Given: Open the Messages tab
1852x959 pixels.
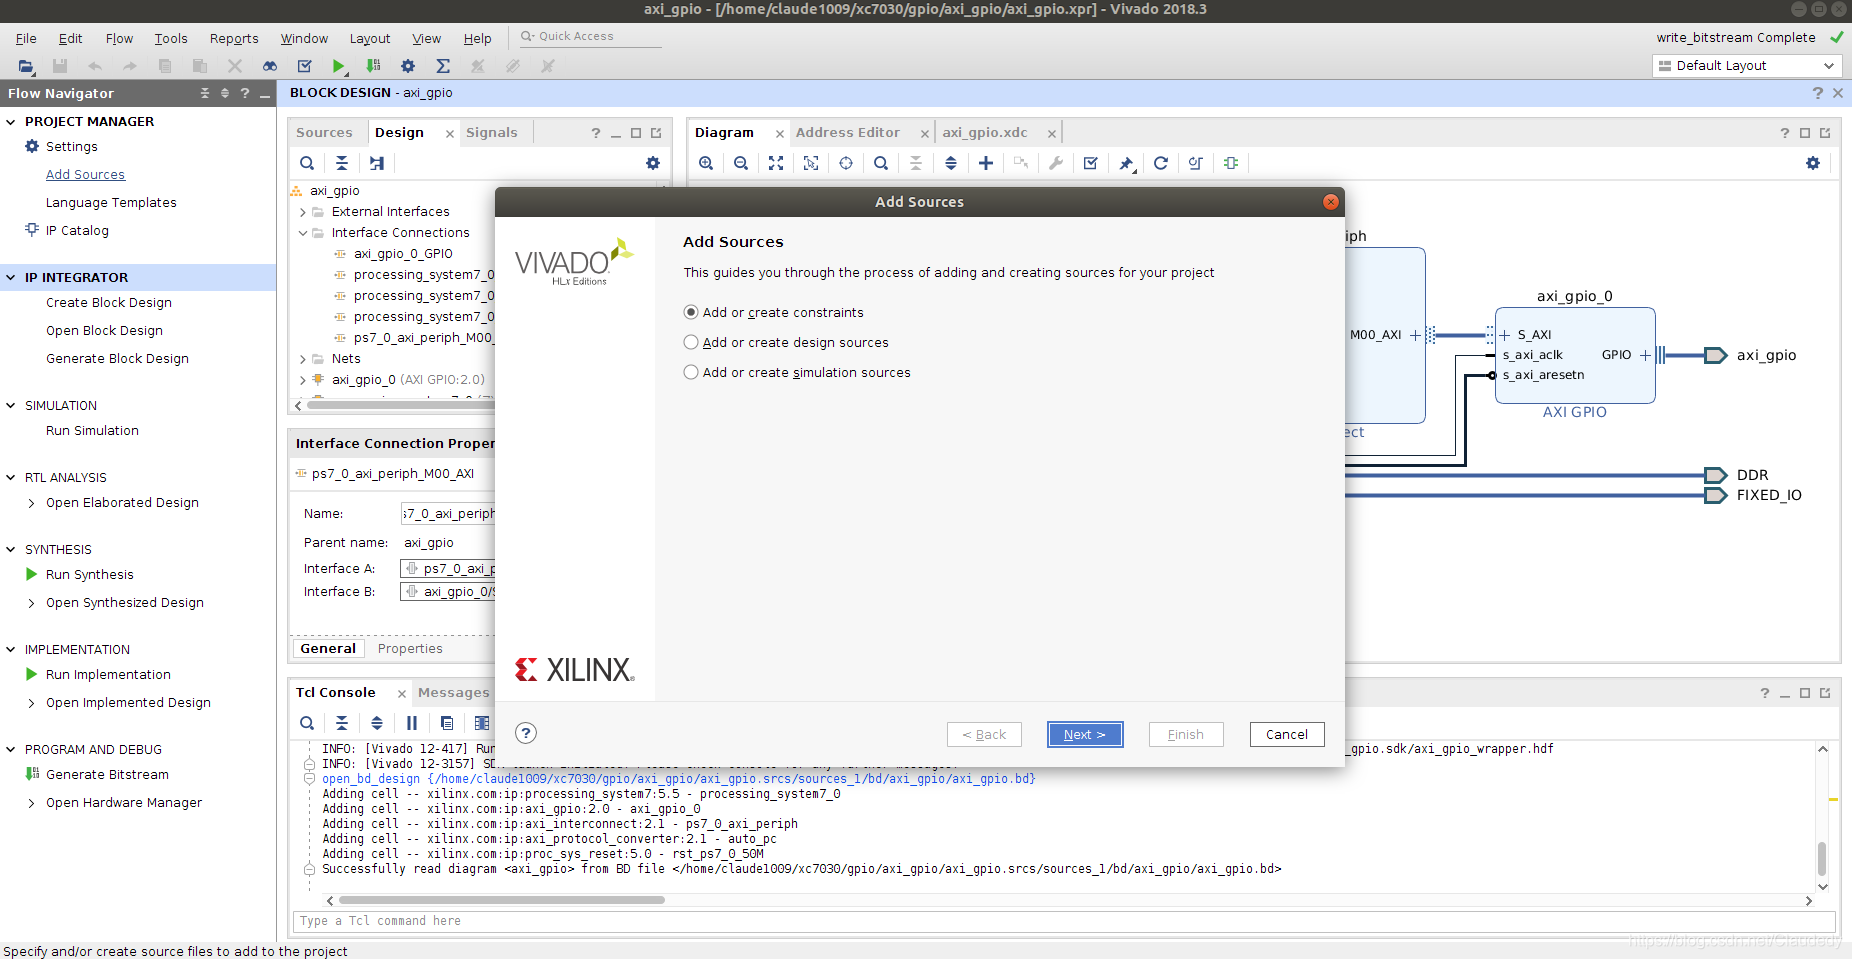Looking at the screenshot, I should point(454,693).
